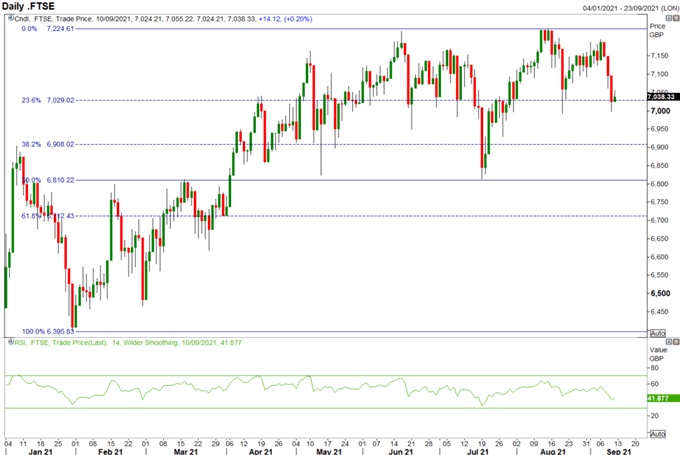Click the 7,150 price axis label
The height and width of the screenshot is (455, 680).
point(659,56)
